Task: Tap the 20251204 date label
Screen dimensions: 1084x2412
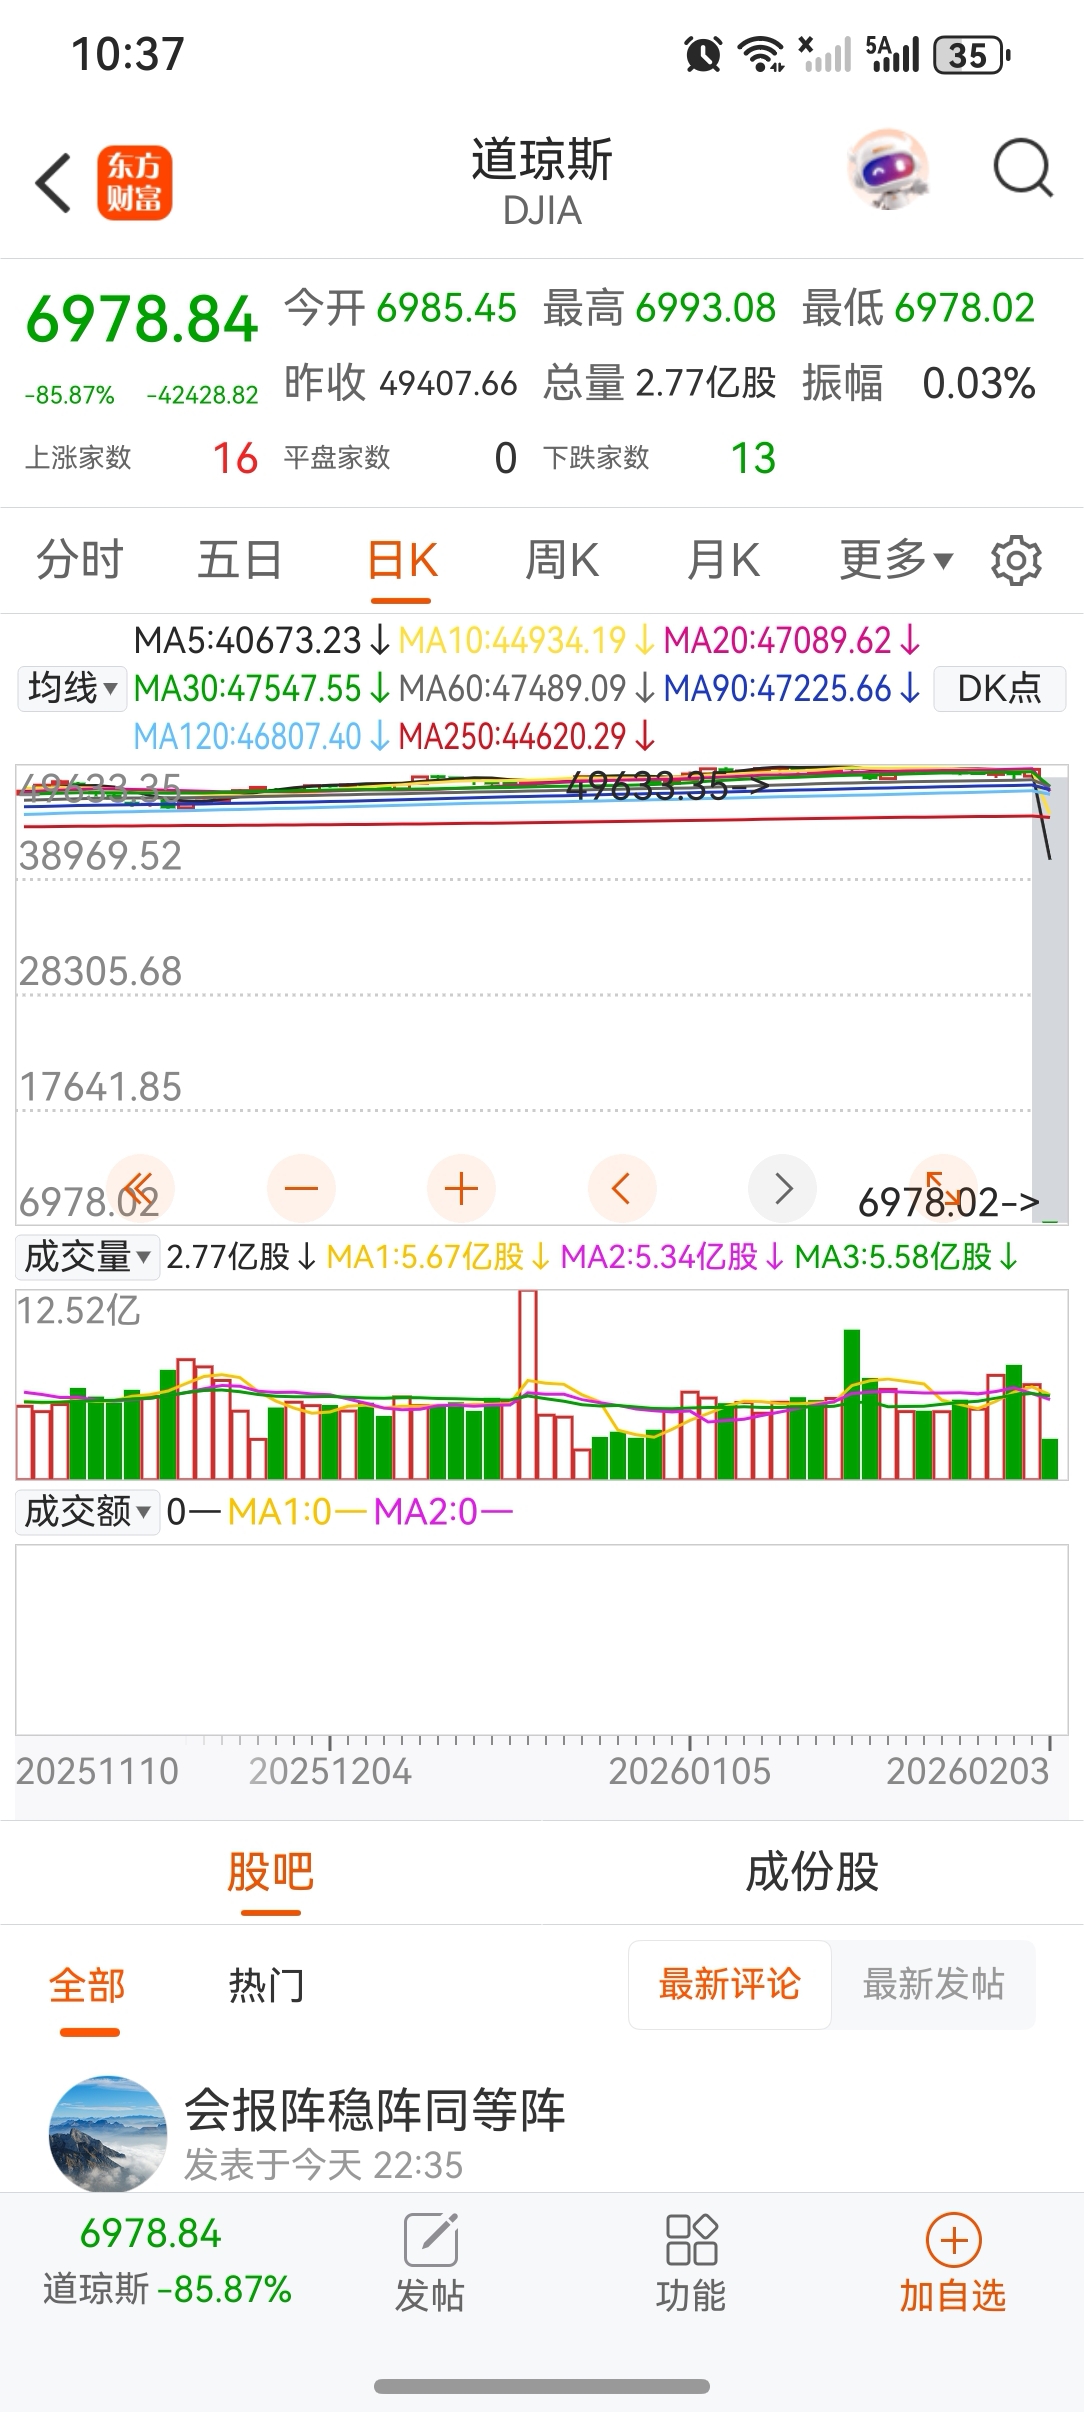Action: tap(330, 1771)
